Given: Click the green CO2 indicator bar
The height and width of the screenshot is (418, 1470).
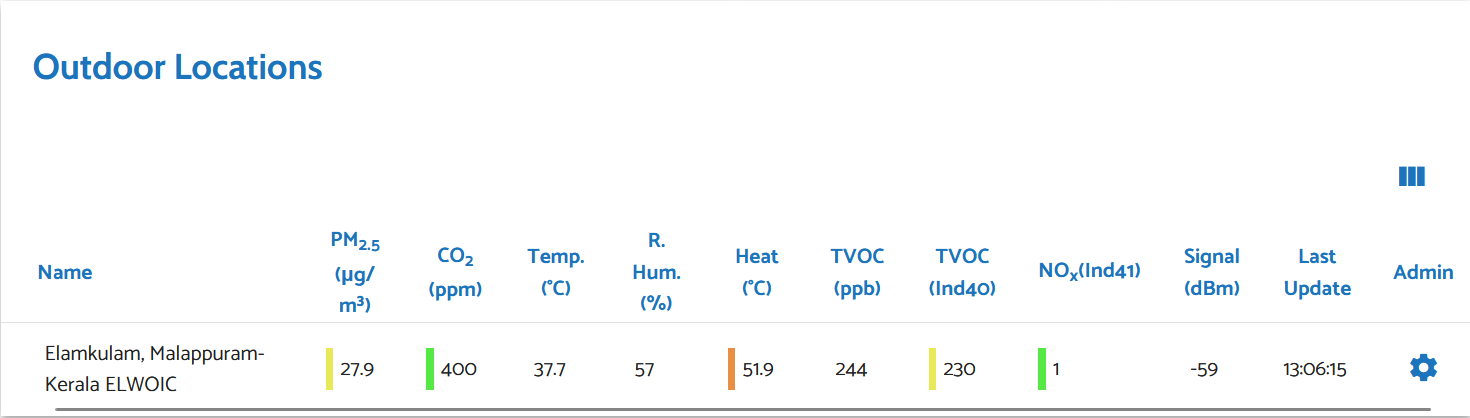Looking at the screenshot, I should [430, 369].
